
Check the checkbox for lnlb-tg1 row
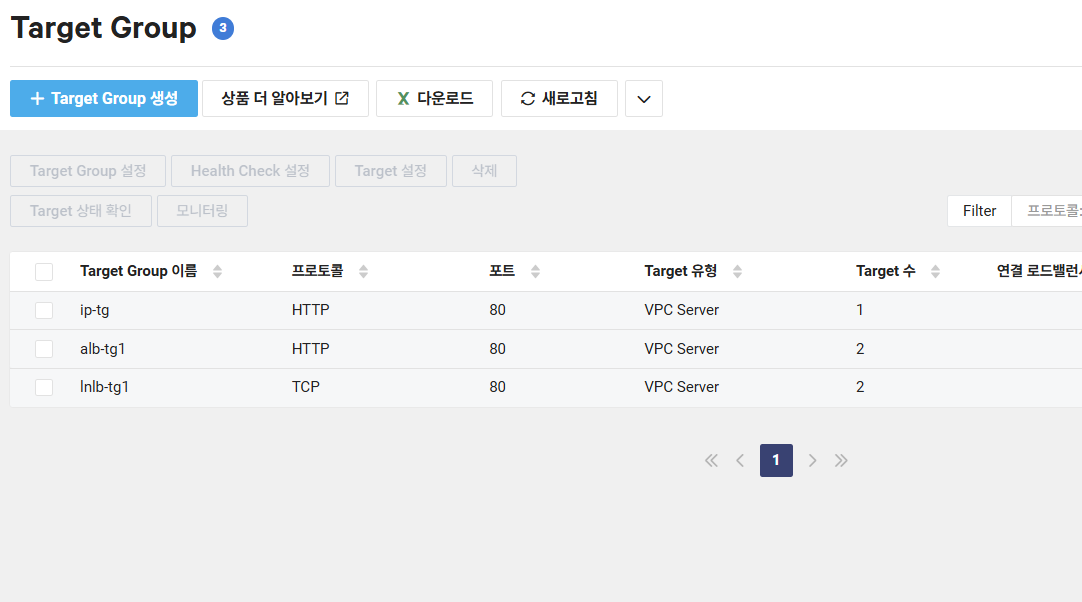coord(44,387)
